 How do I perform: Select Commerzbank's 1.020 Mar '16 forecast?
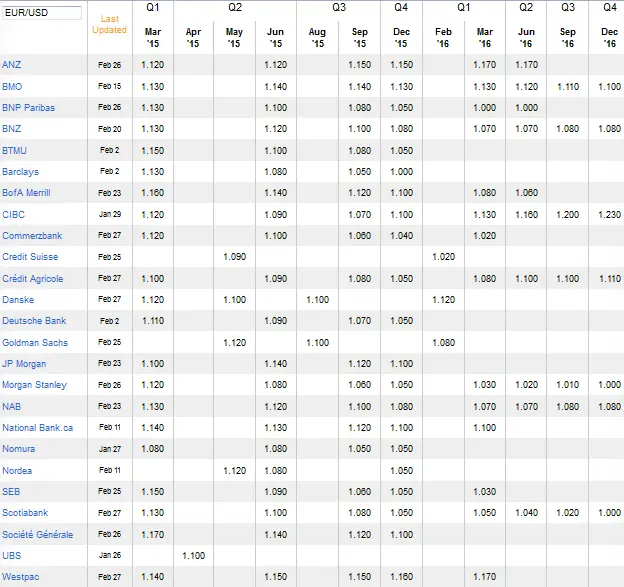tap(485, 236)
